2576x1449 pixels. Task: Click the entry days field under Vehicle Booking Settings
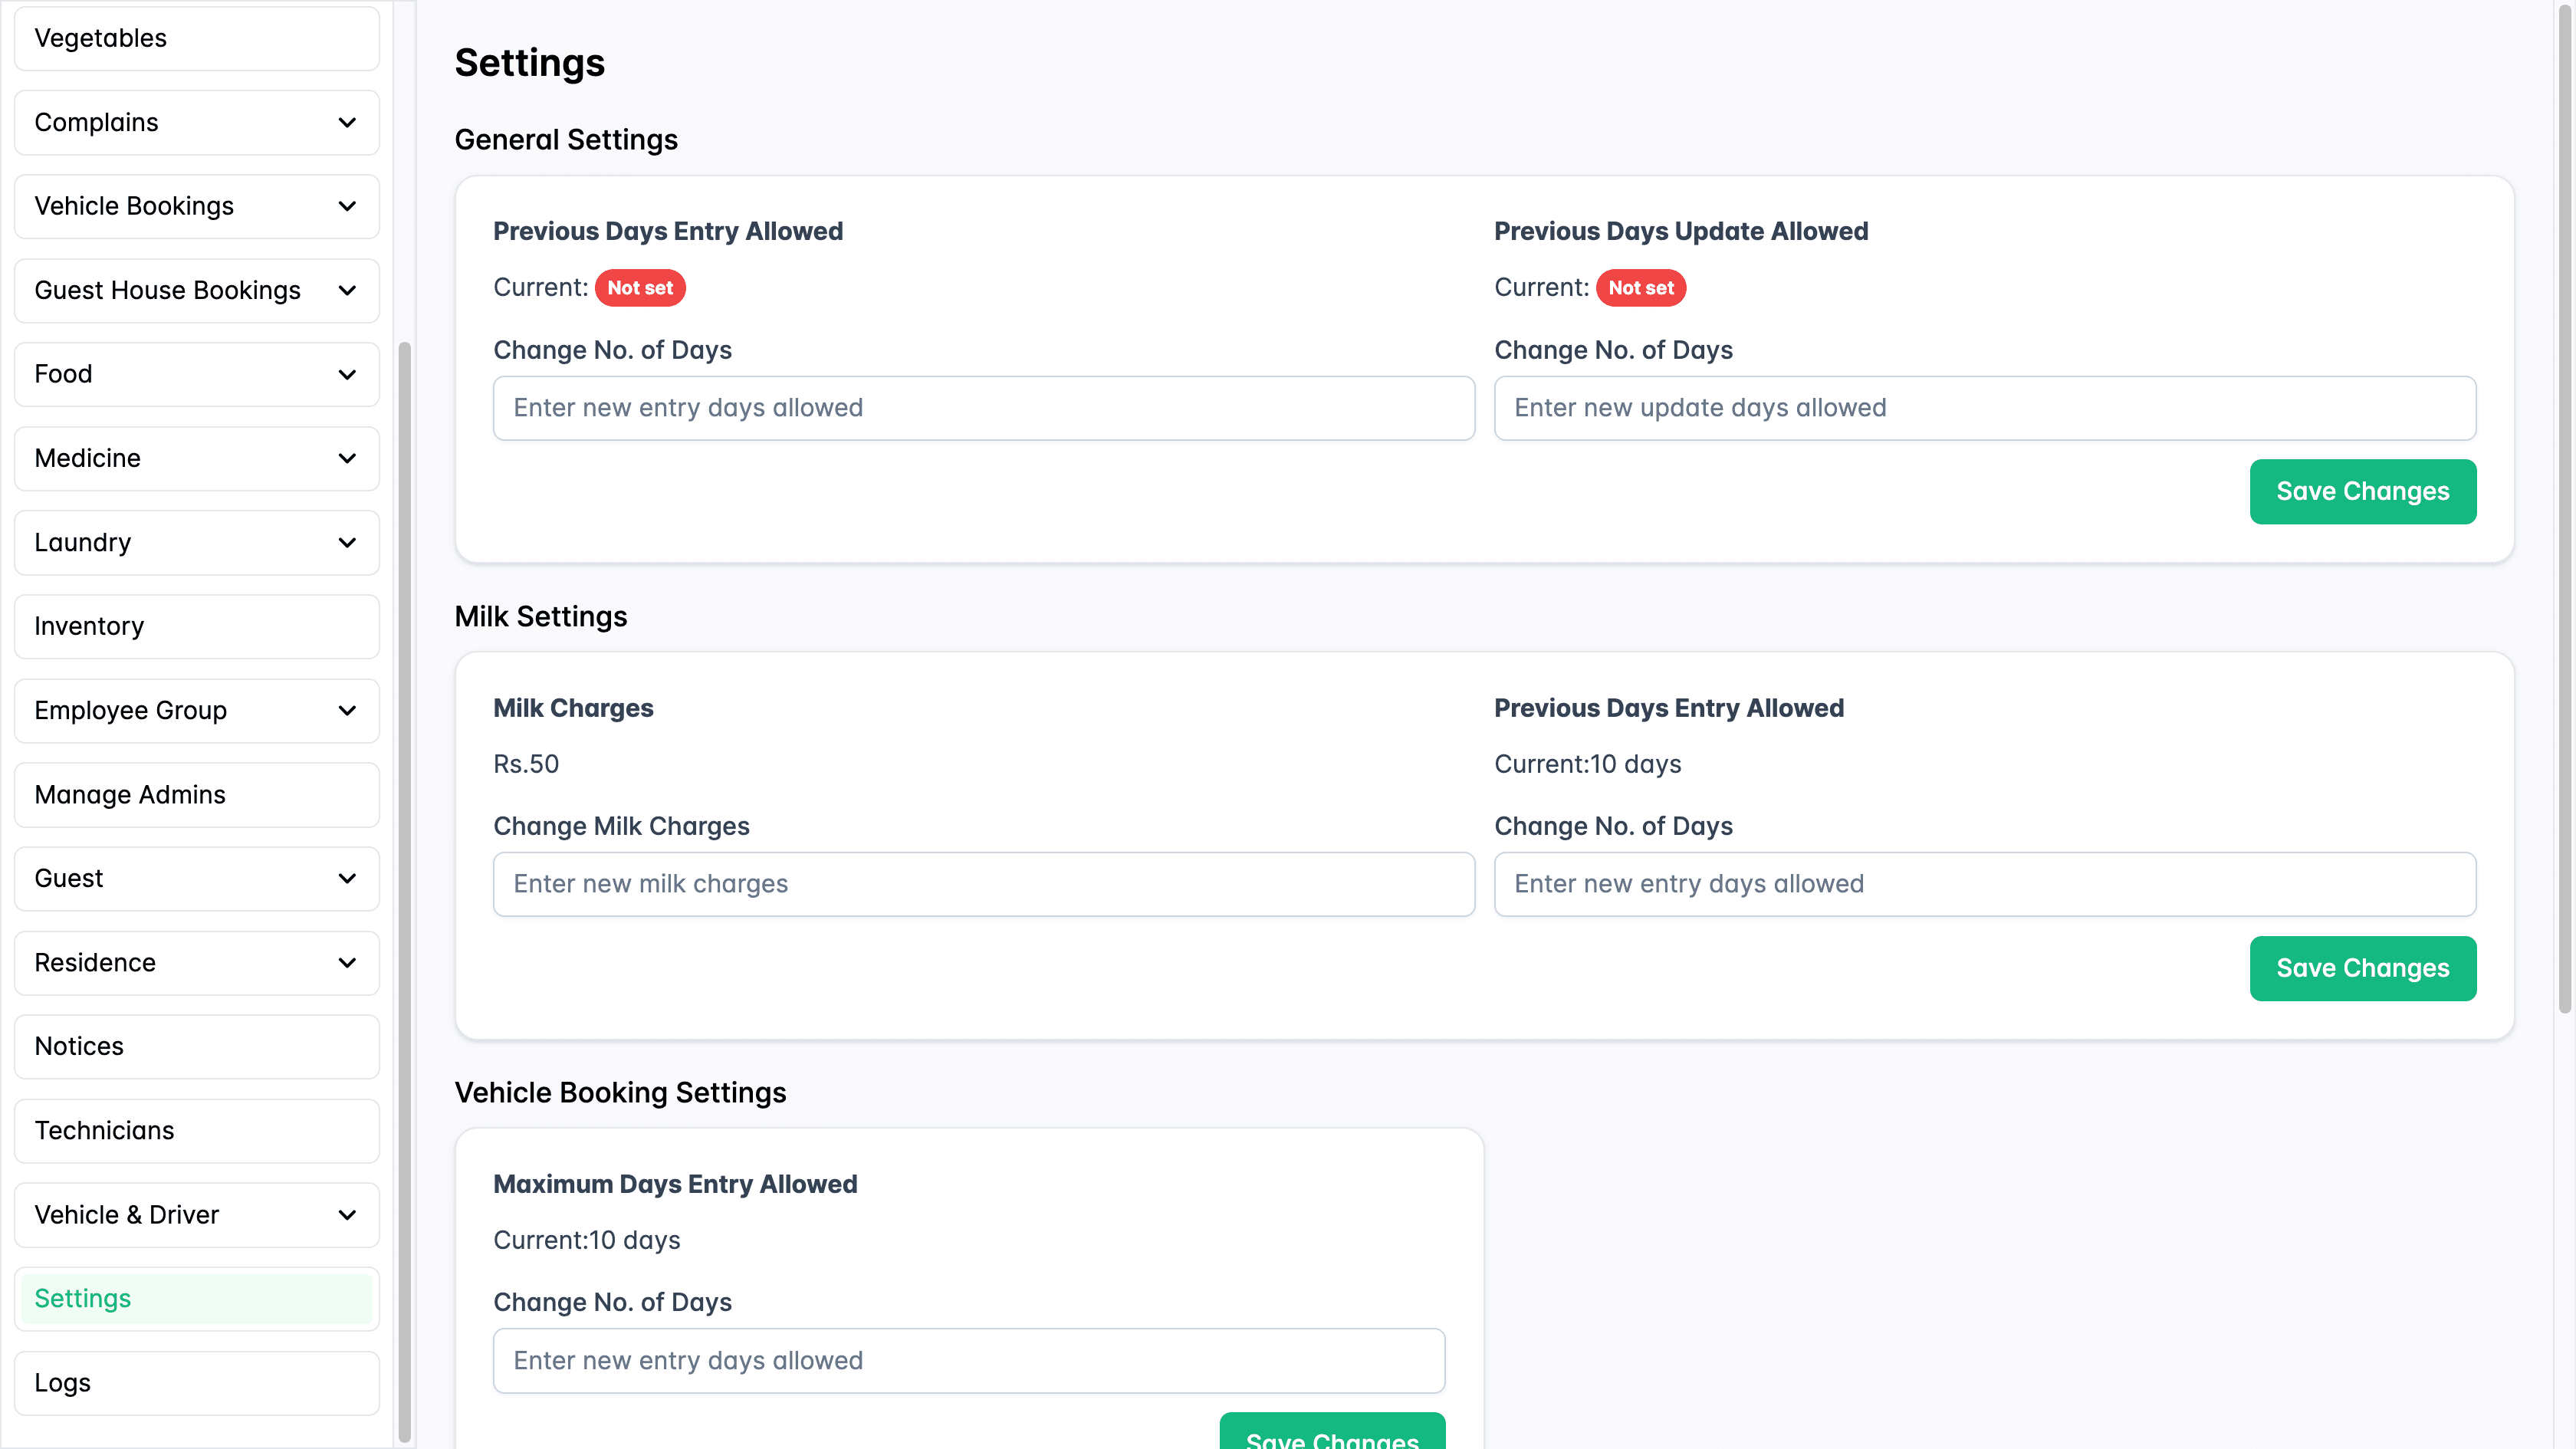point(968,1361)
